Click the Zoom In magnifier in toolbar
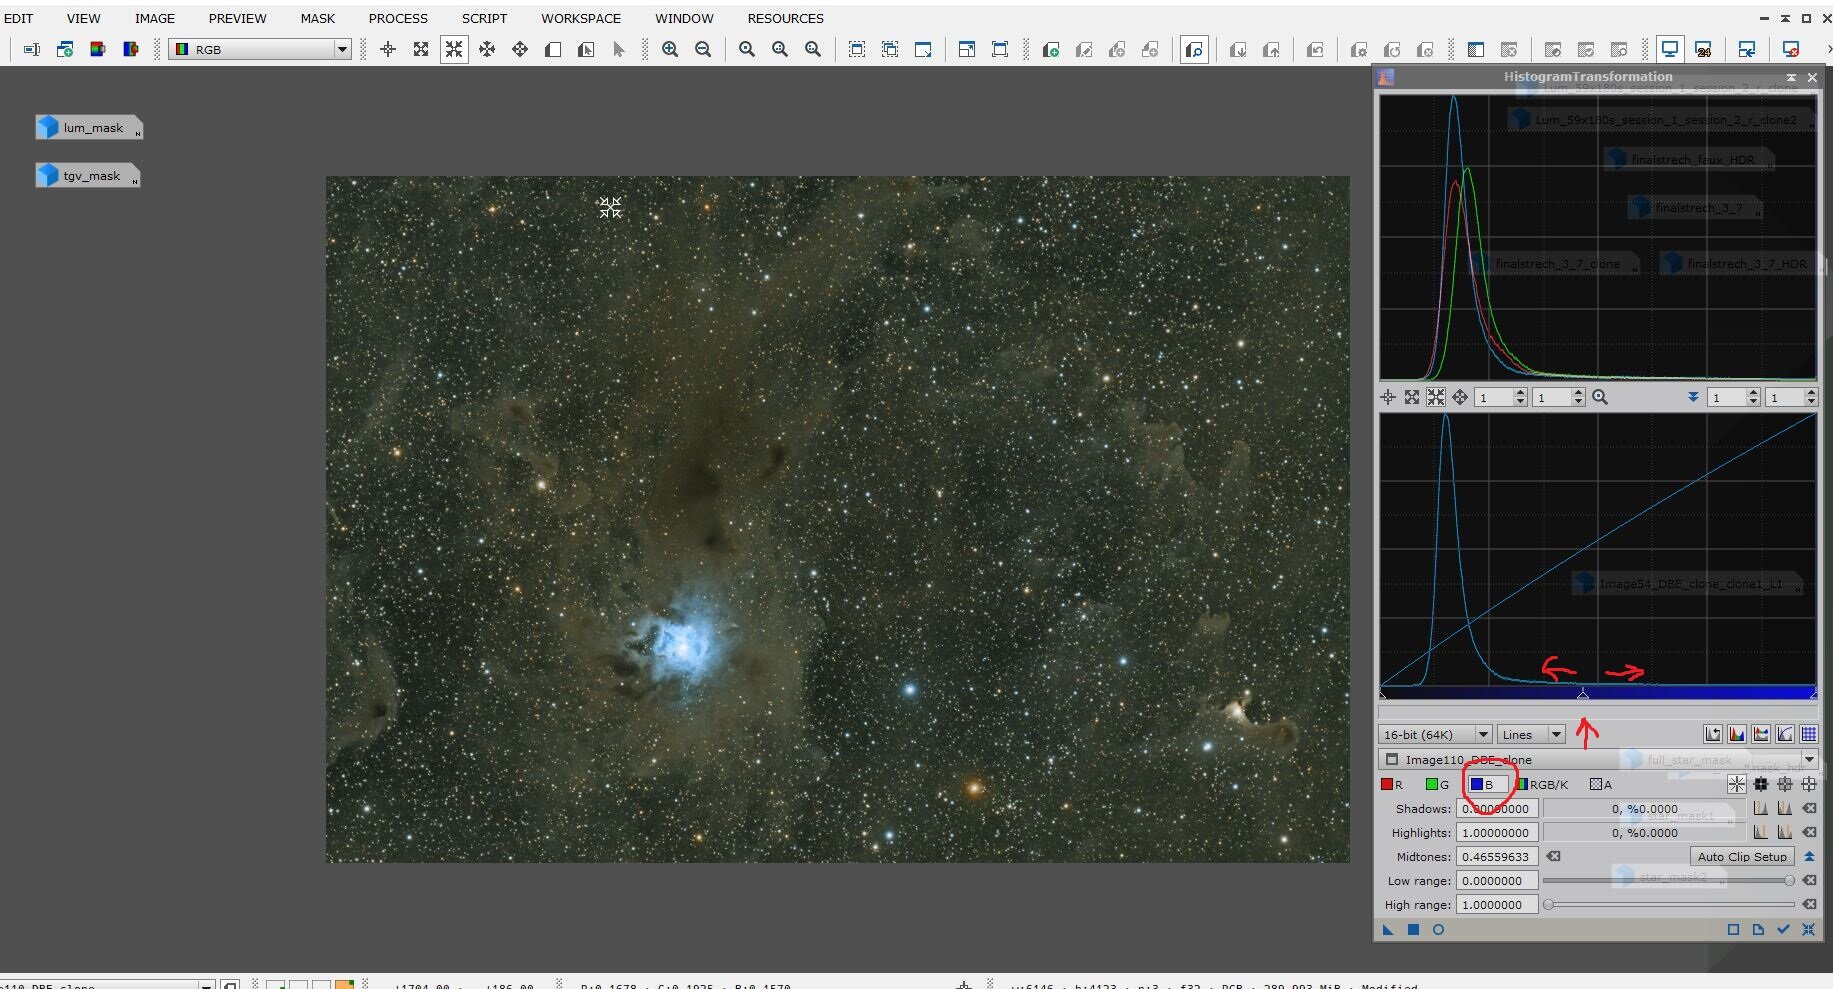Screen dimensions: 1833x989 point(670,49)
